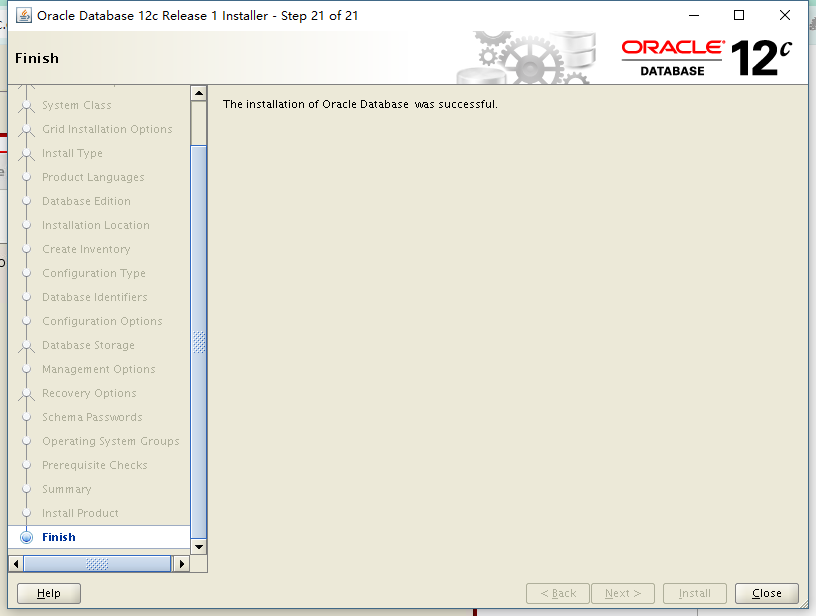The height and width of the screenshot is (616, 816).
Task: Select the Installation Location step
Action: point(96,225)
